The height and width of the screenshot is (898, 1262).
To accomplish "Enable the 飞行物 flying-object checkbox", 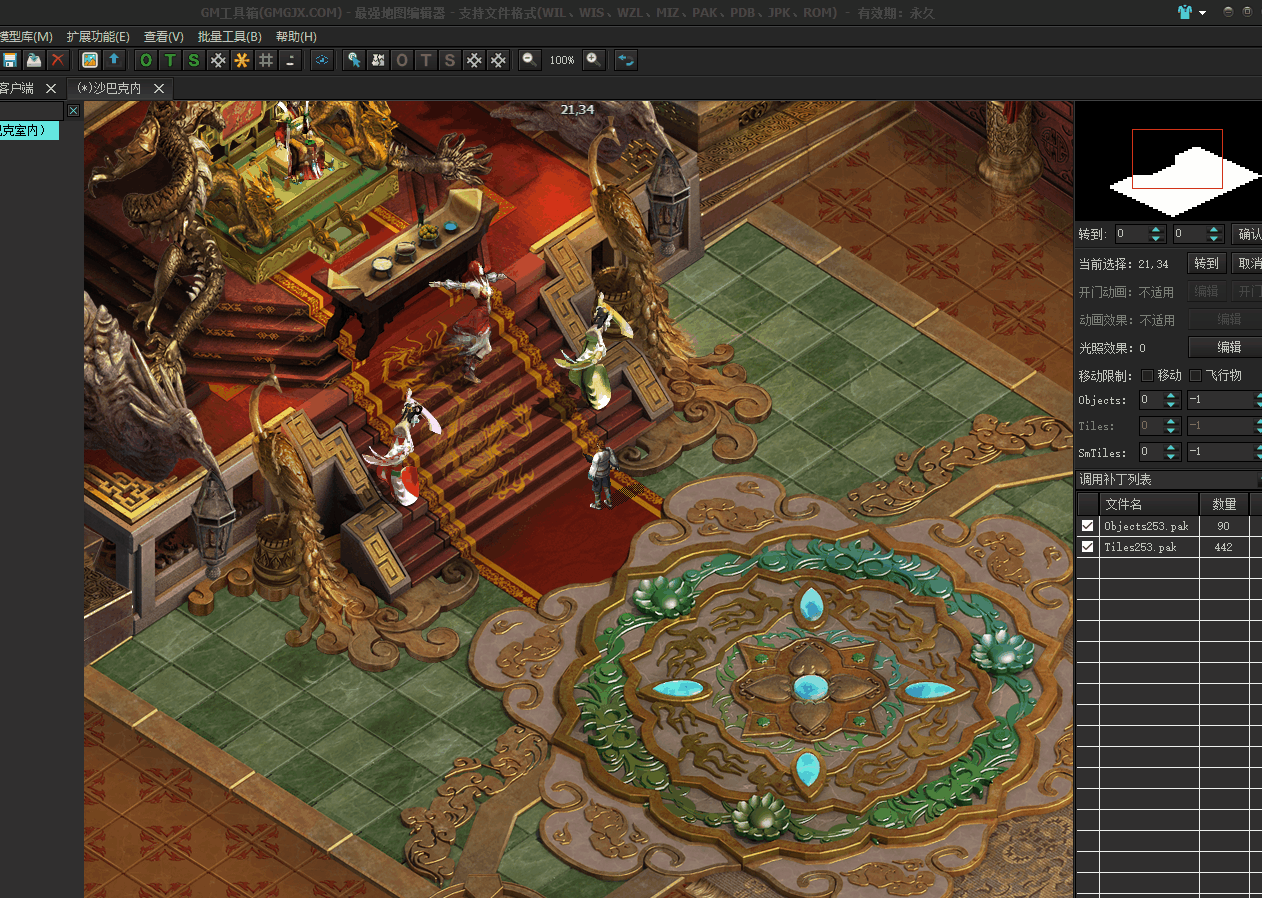I will 1196,375.
